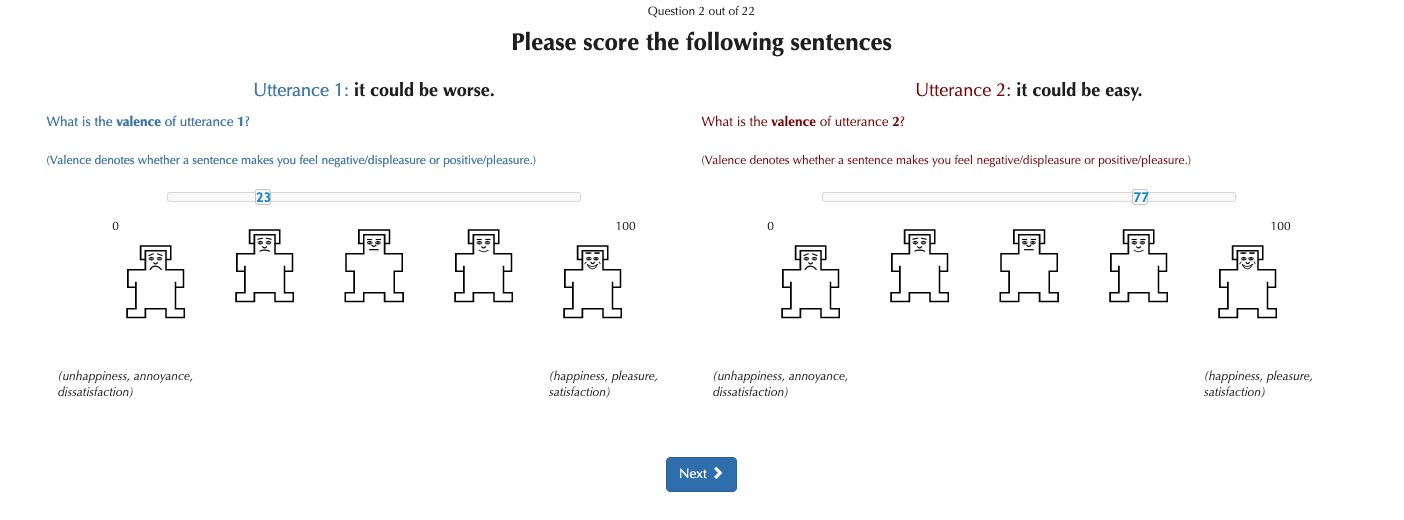Click the 100 label of utterance 1 scale

pos(625,226)
